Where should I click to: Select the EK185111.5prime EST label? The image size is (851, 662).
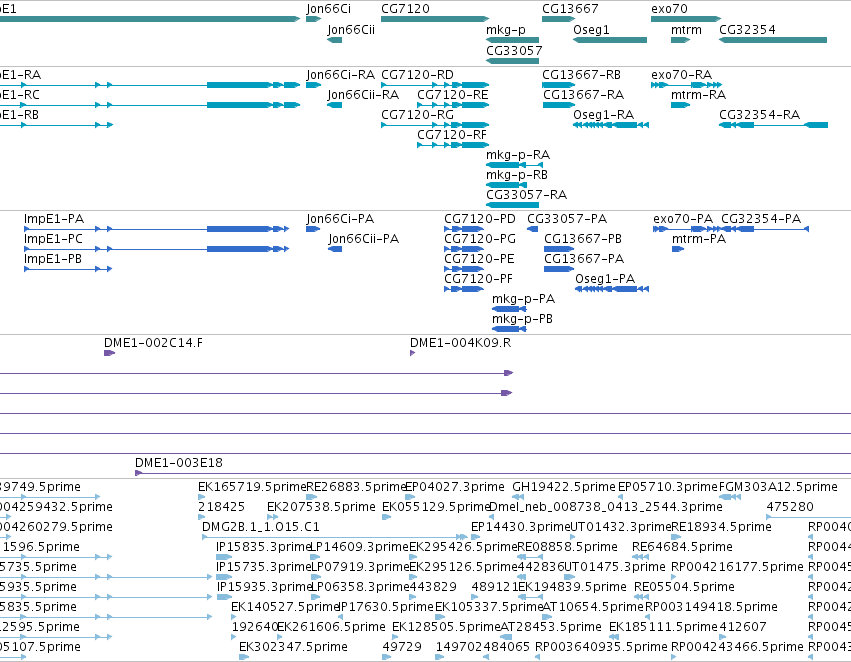pos(663,627)
